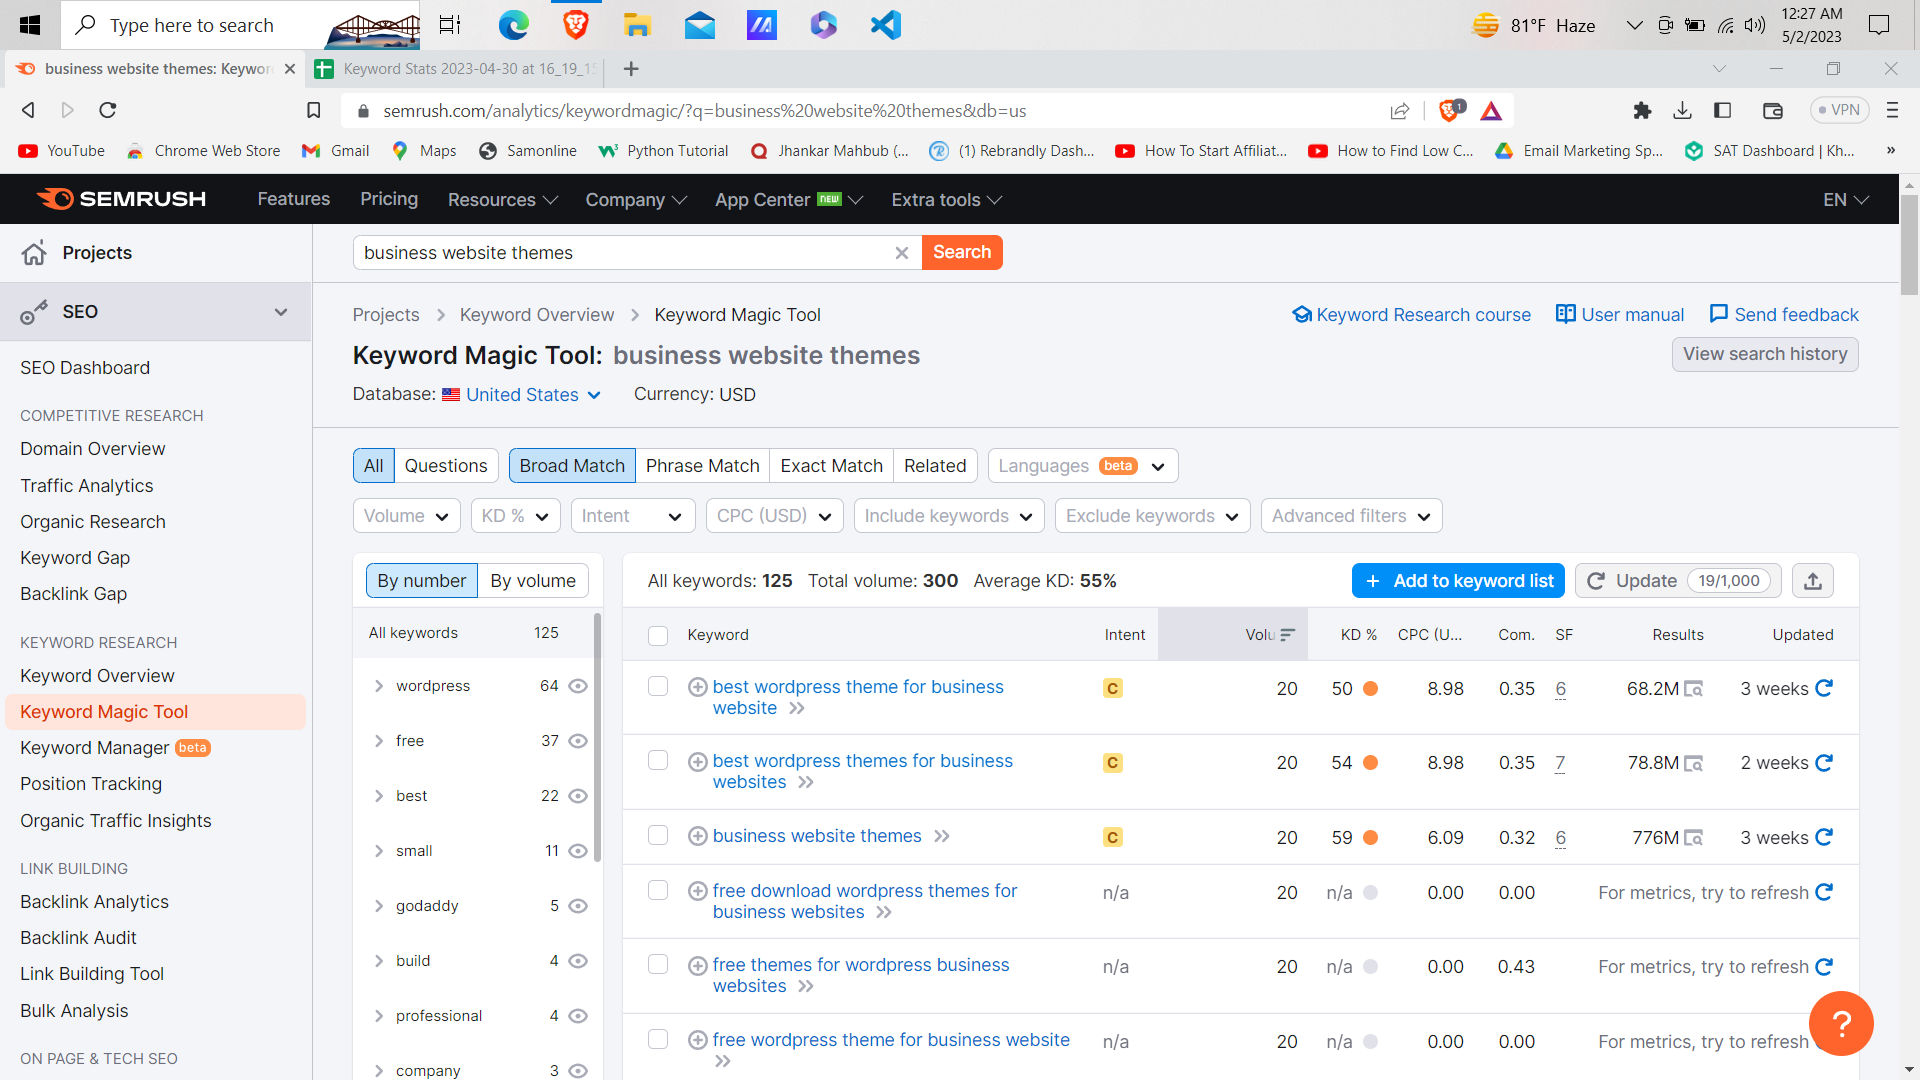Refresh metrics for business website themes row
The height and width of the screenshot is (1080, 1920).
(x=1824, y=837)
